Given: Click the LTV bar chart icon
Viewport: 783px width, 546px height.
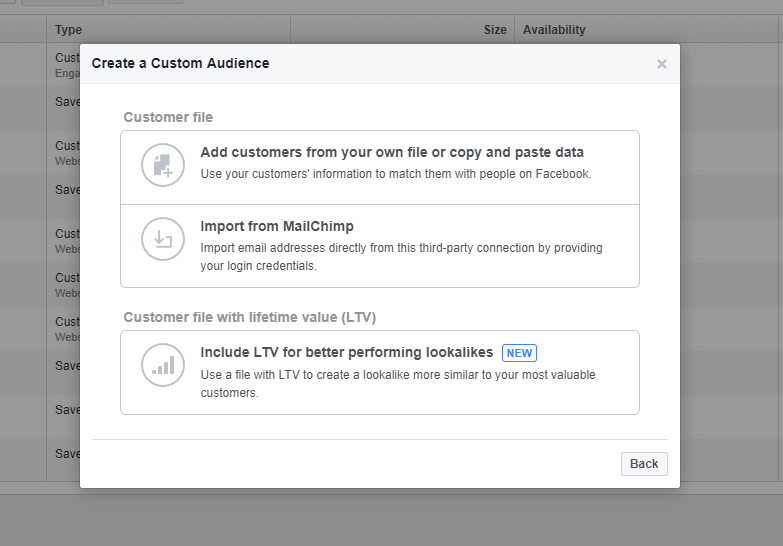Looking at the screenshot, I should (162, 365).
